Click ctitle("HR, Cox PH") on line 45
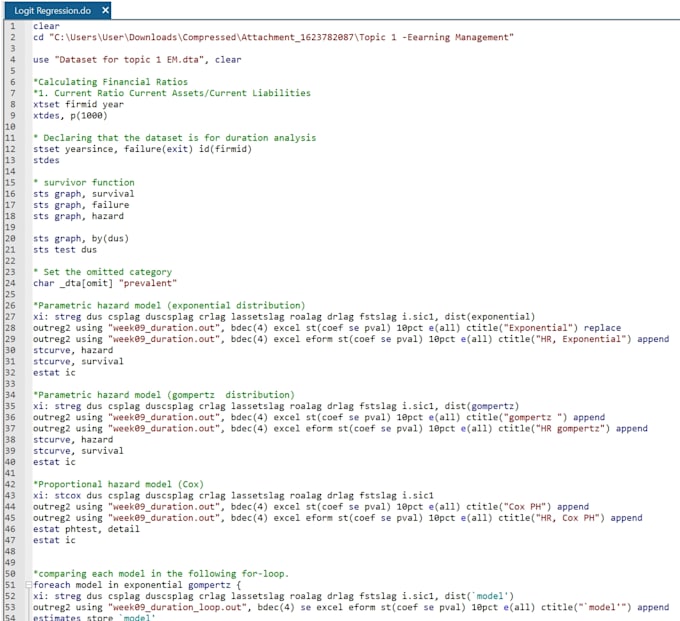This screenshot has height=621, width=680. click(x=551, y=518)
